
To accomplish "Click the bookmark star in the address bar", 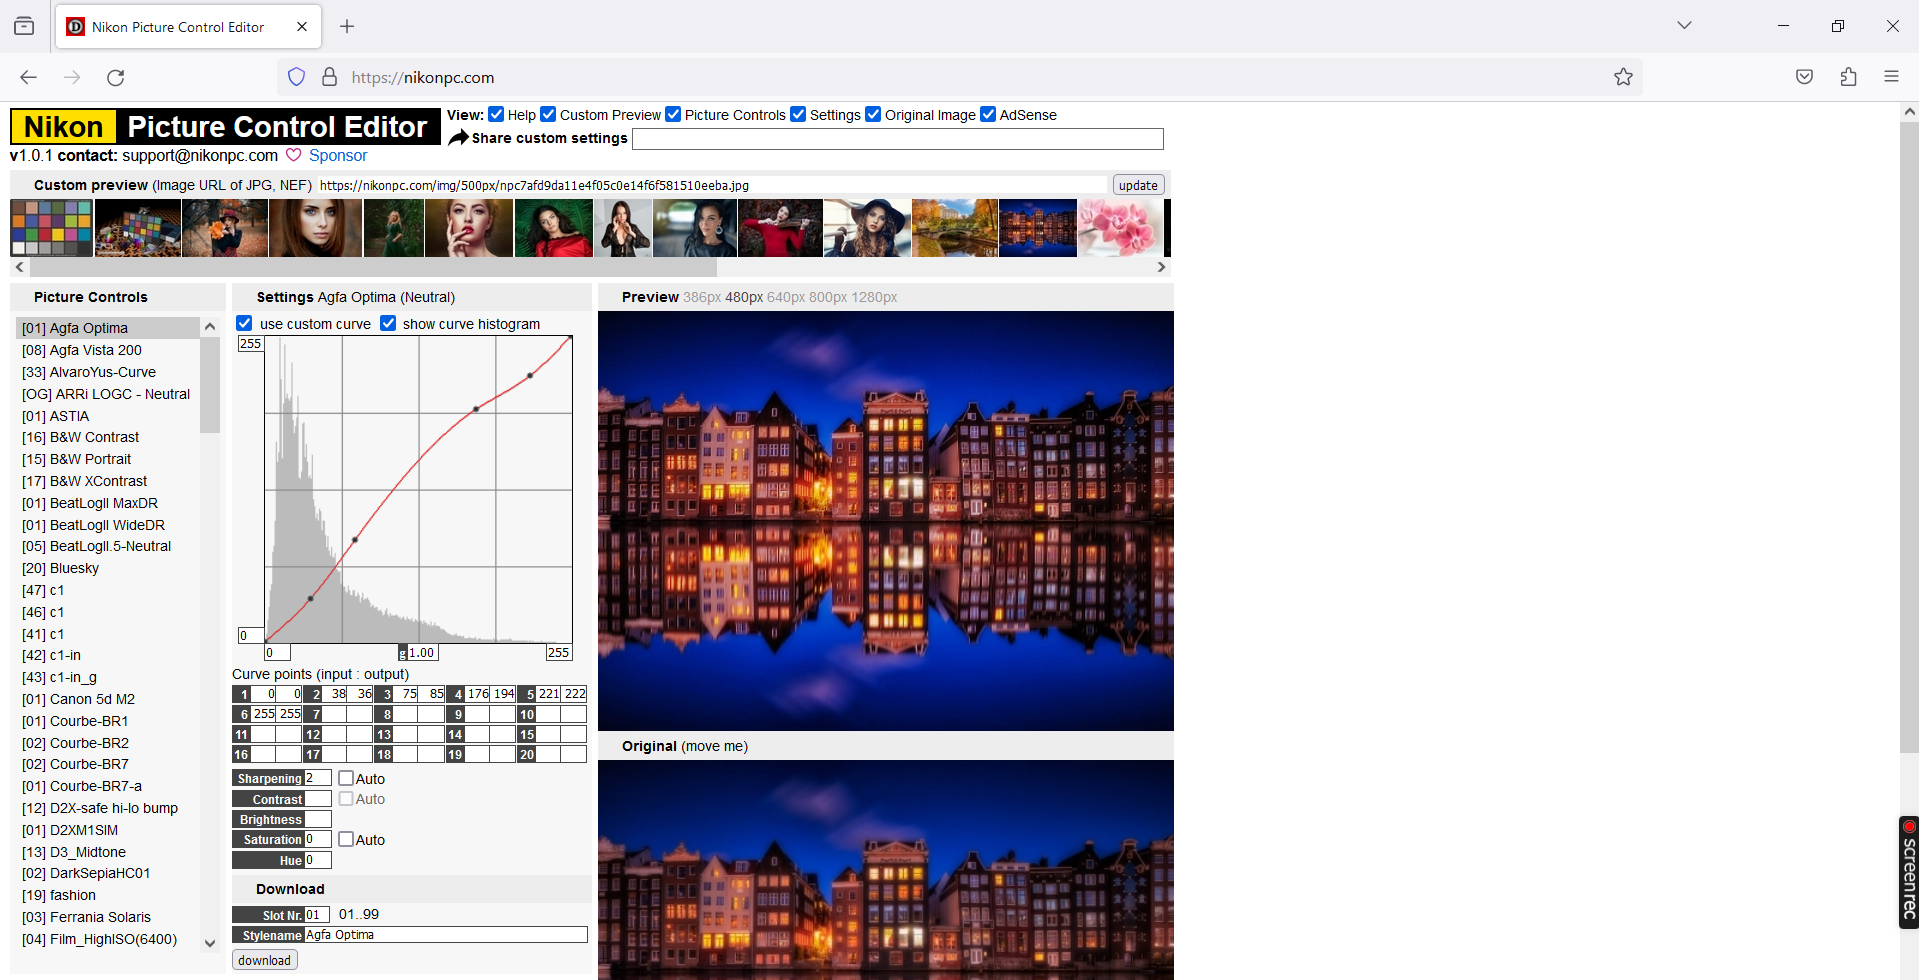I will pyautogui.click(x=1623, y=77).
